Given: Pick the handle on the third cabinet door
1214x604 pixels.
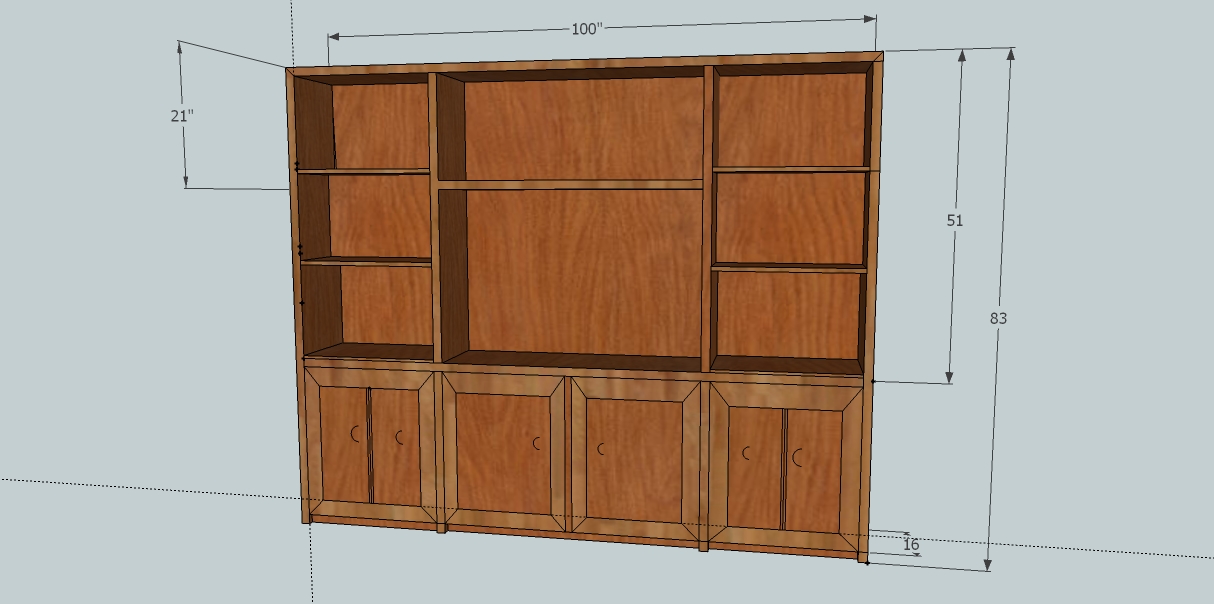Looking at the screenshot, I should coord(602,449).
